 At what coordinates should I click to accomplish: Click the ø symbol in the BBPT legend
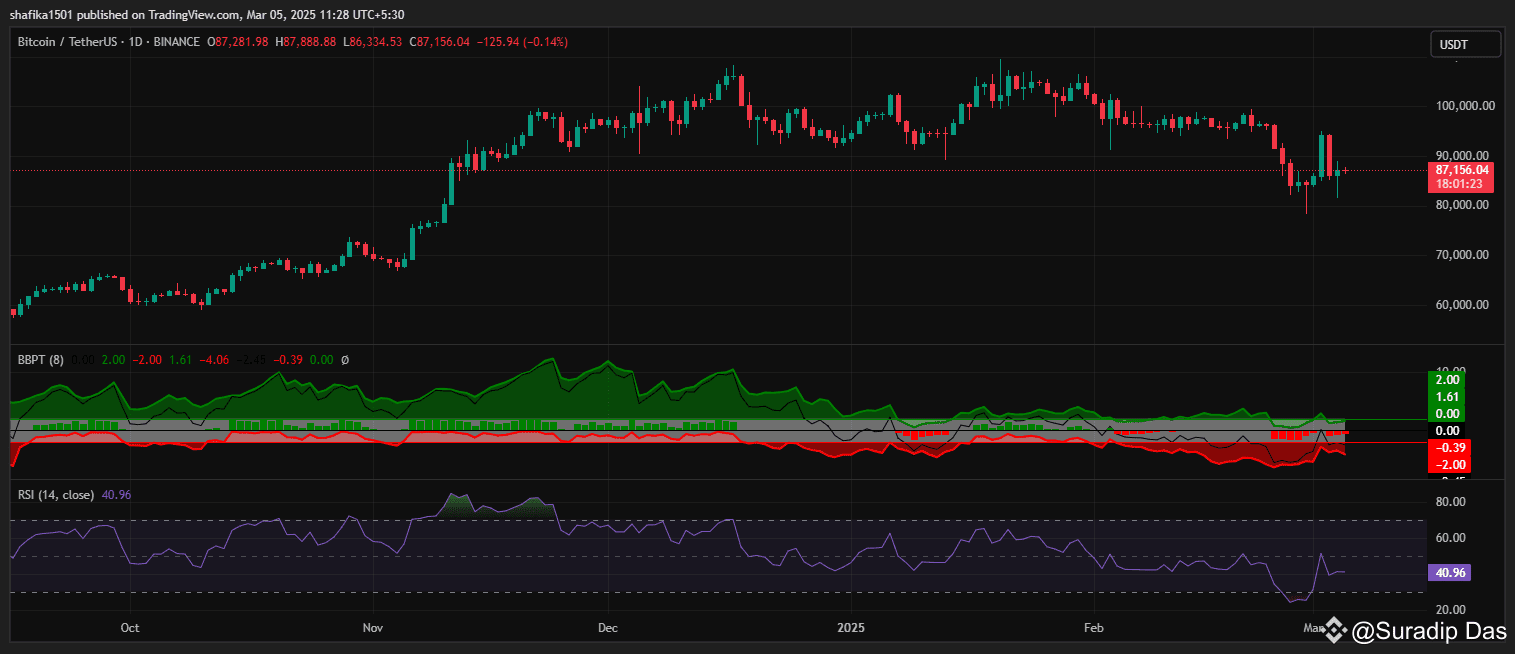point(345,359)
